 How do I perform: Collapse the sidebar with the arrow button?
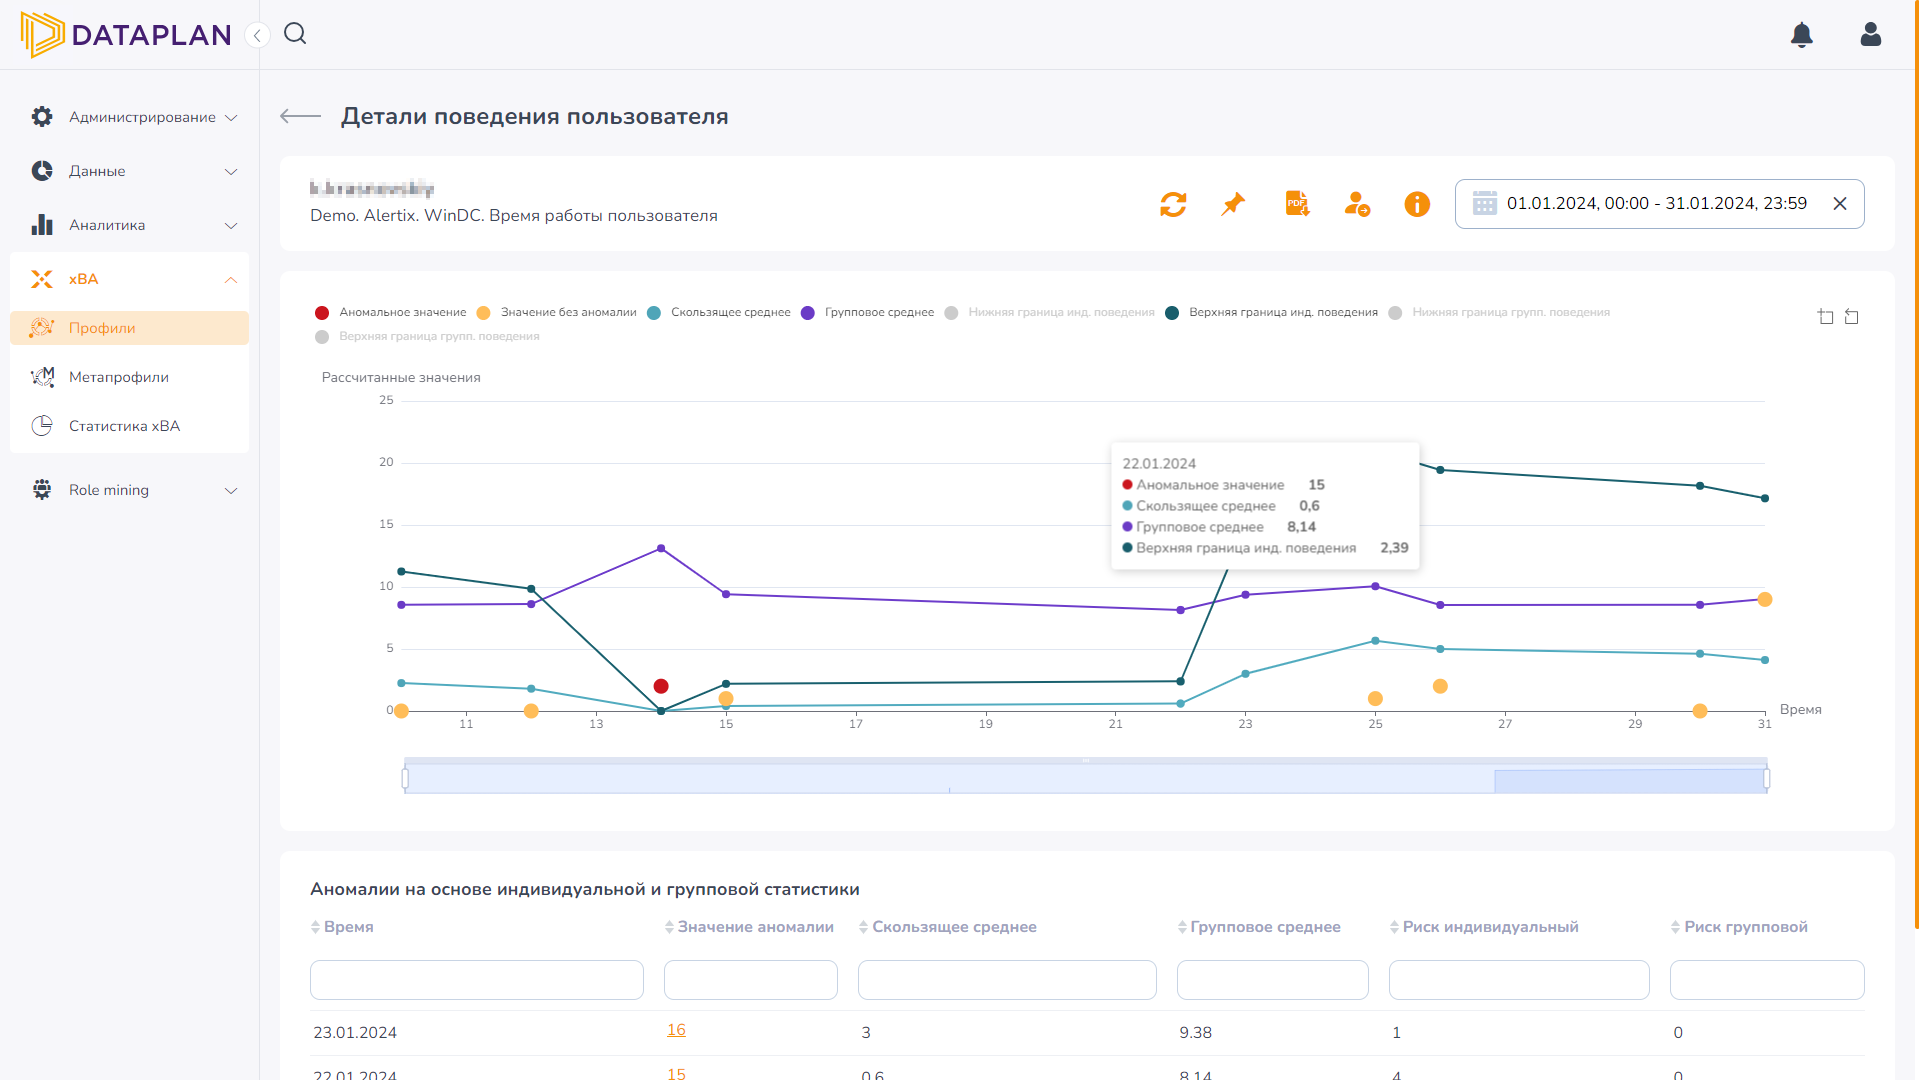[257, 36]
